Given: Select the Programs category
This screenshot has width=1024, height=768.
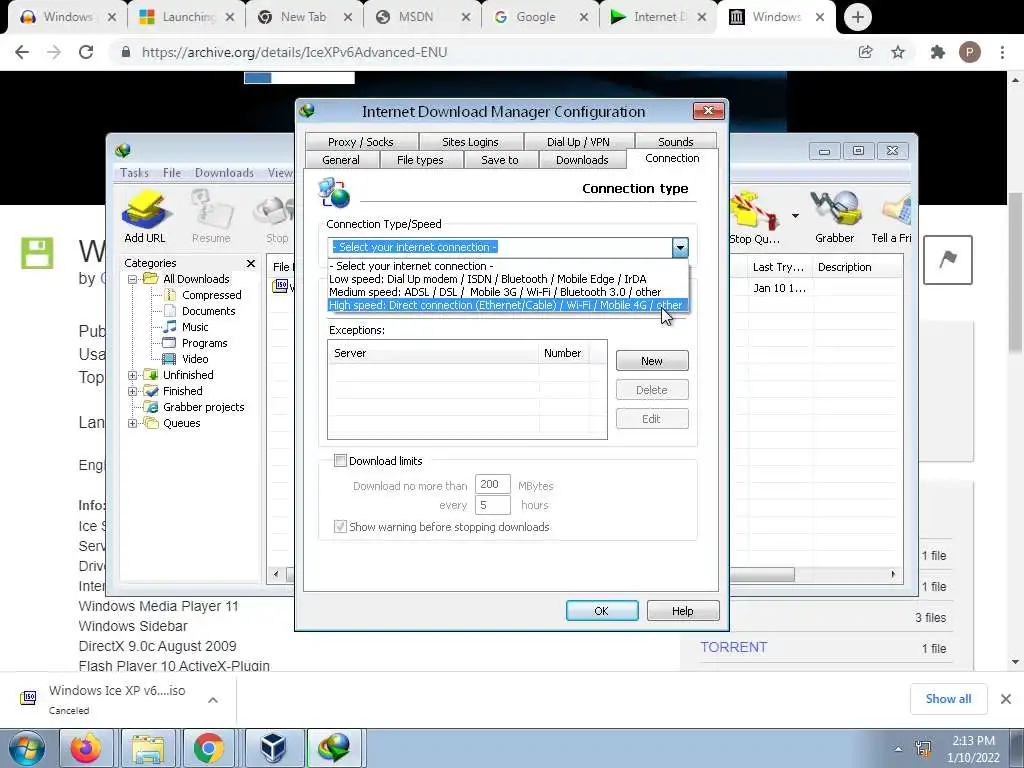Looking at the screenshot, I should [x=204, y=343].
